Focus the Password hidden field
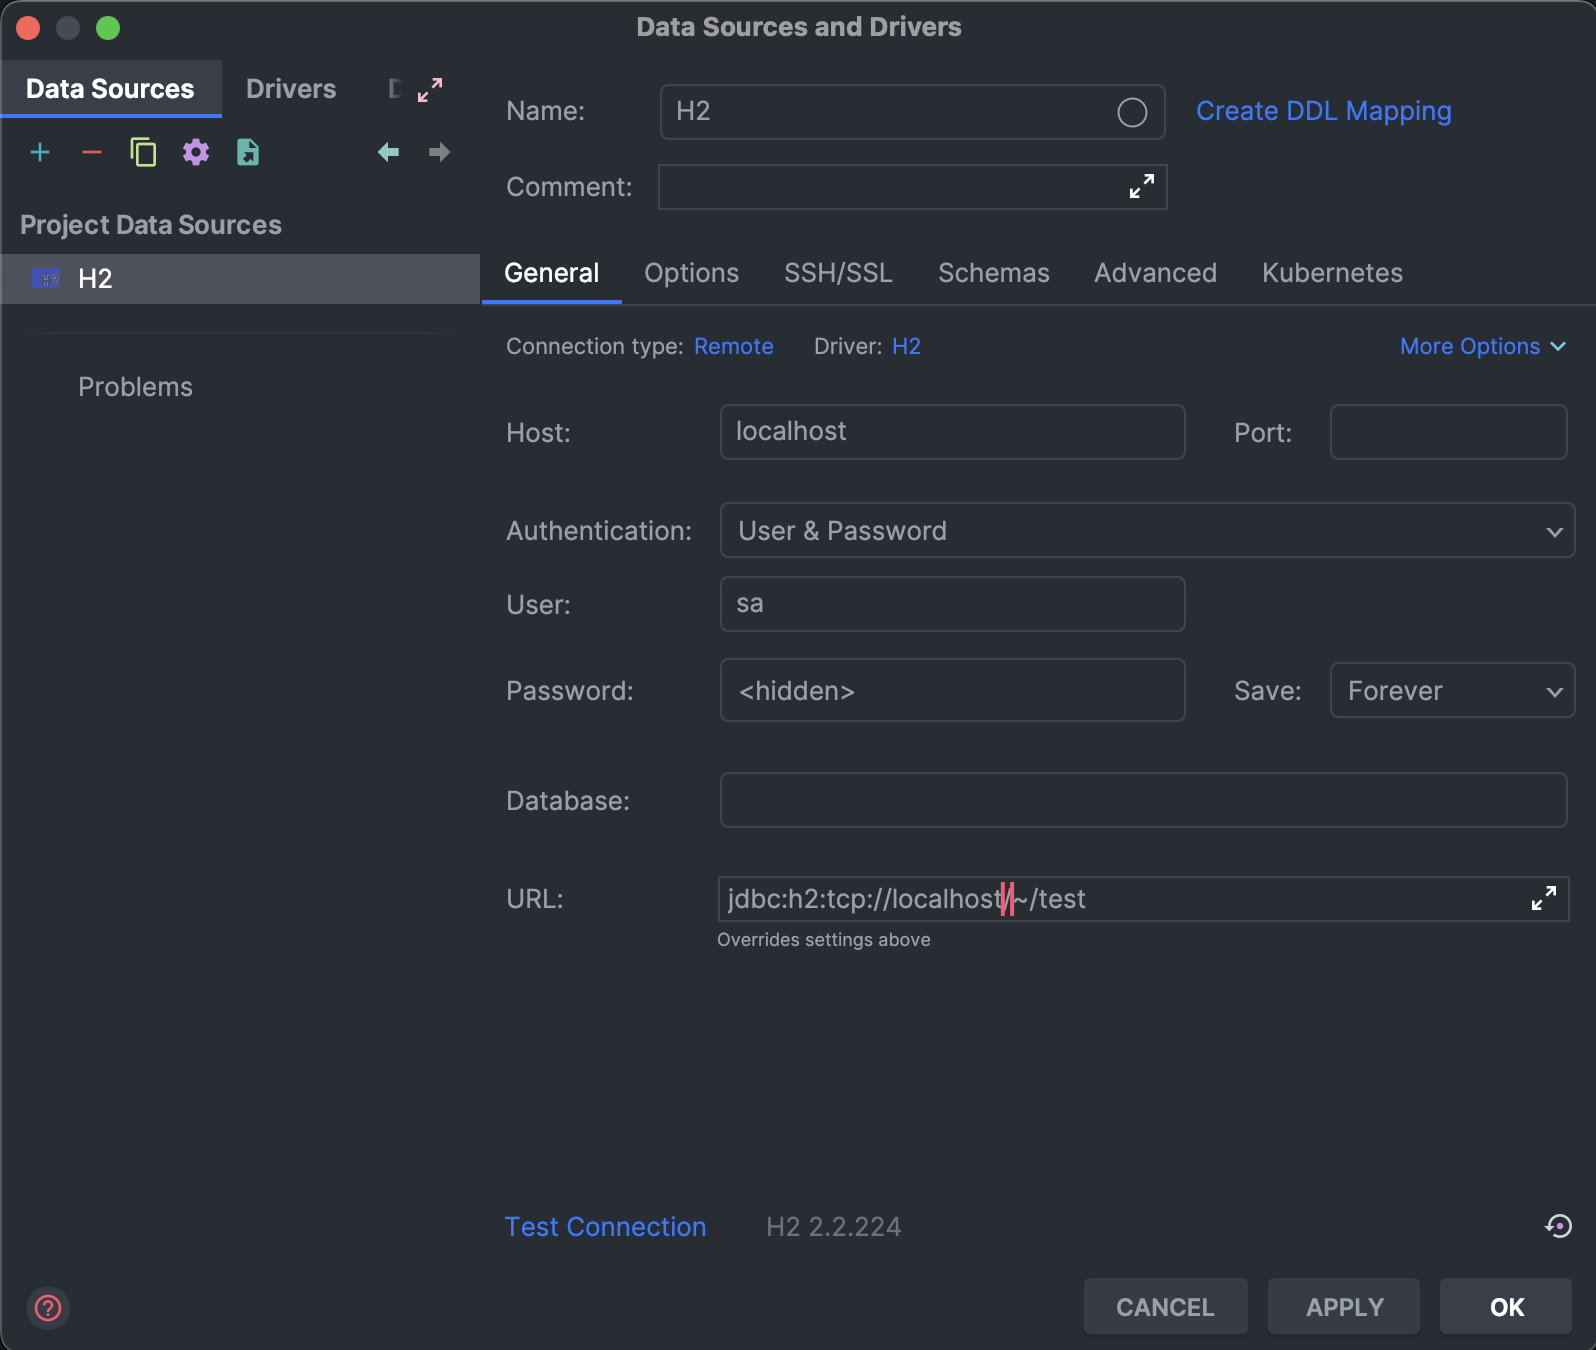 point(952,690)
